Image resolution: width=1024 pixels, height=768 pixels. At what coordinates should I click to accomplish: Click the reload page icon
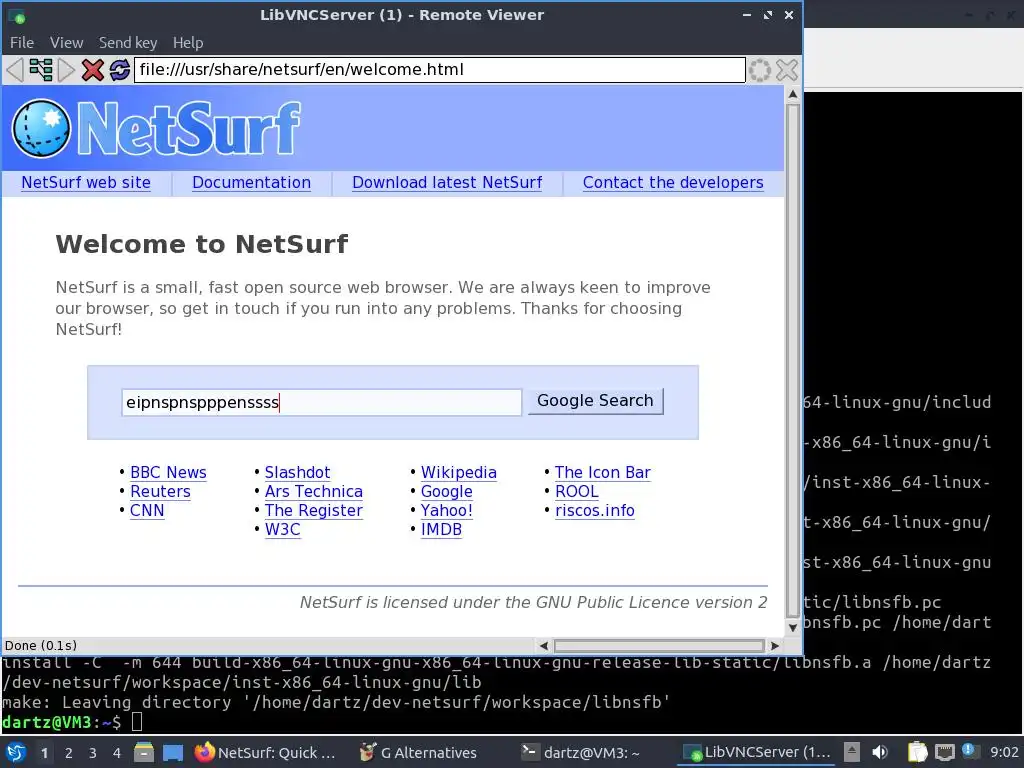119,70
